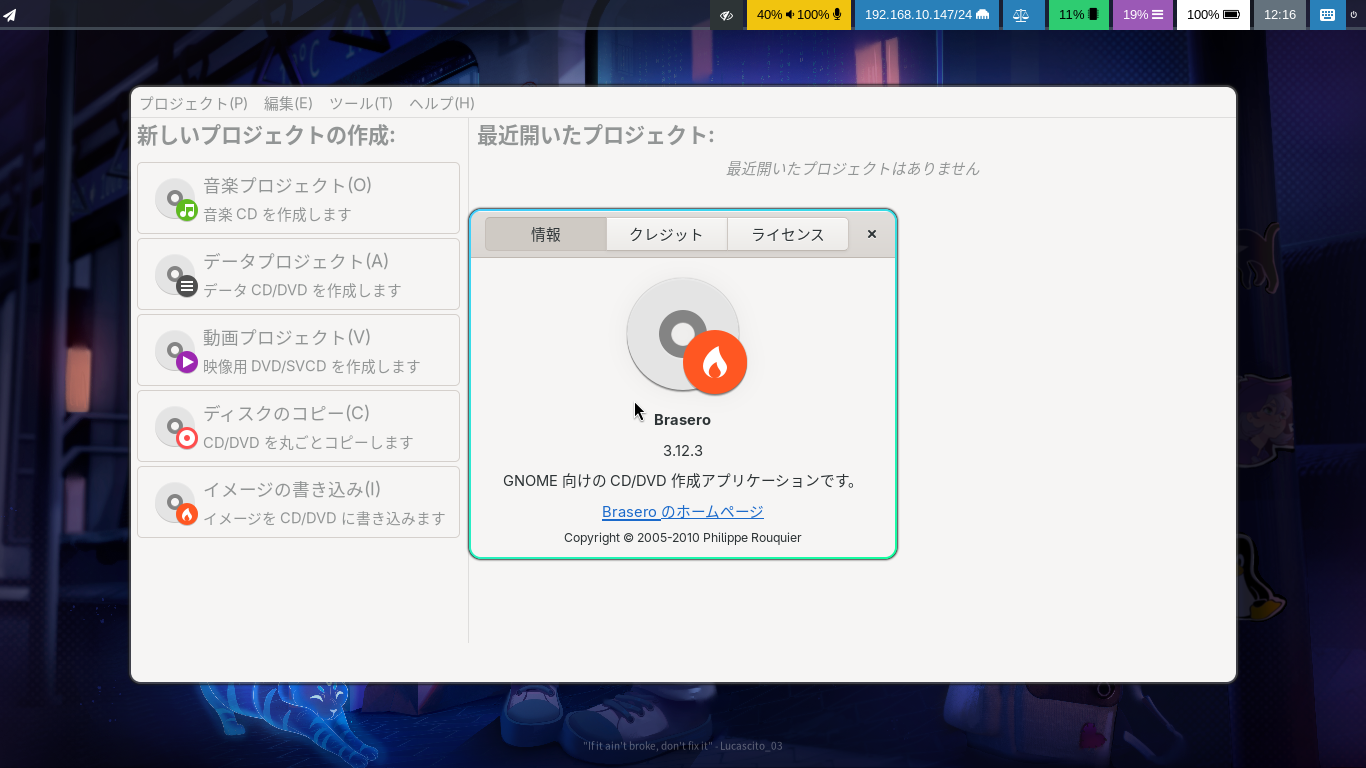Click the 新しいプロジェクトの作成 heading

click(266, 135)
